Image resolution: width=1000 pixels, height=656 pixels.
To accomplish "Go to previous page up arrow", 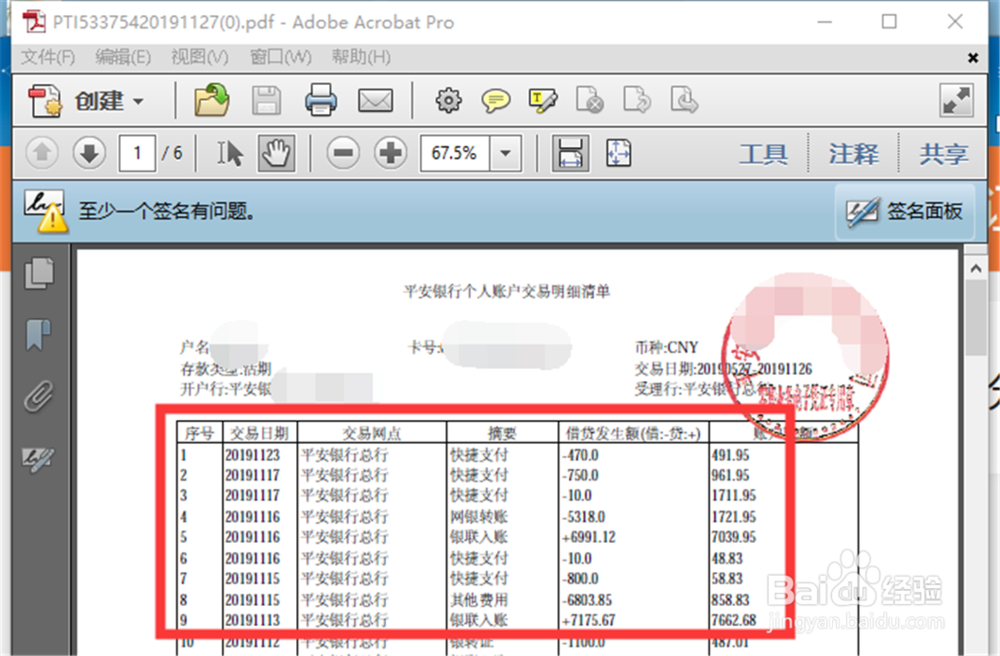I will click(x=42, y=153).
